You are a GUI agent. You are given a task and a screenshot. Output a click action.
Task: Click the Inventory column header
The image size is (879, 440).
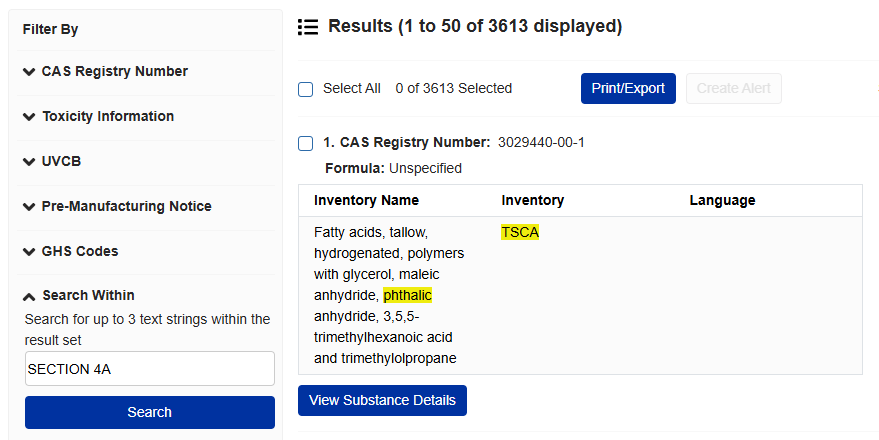click(x=533, y=201)
